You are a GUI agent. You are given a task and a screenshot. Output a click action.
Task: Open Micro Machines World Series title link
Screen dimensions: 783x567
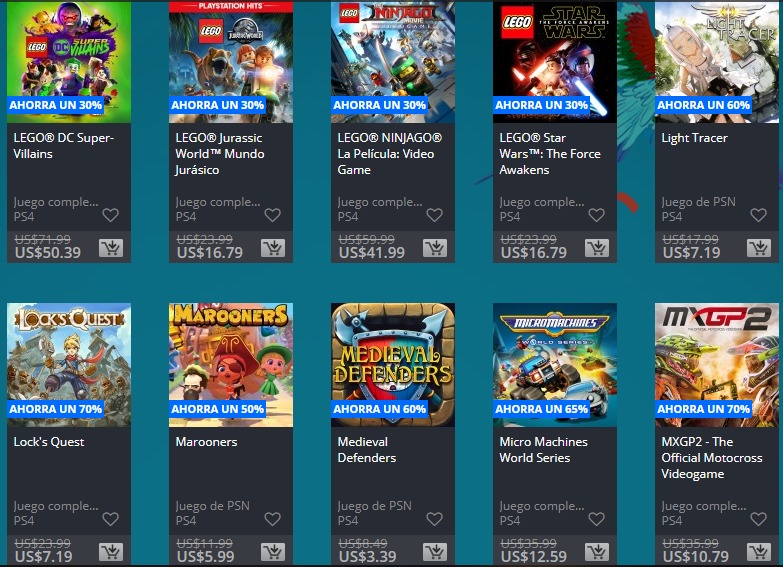click(543, 450)
